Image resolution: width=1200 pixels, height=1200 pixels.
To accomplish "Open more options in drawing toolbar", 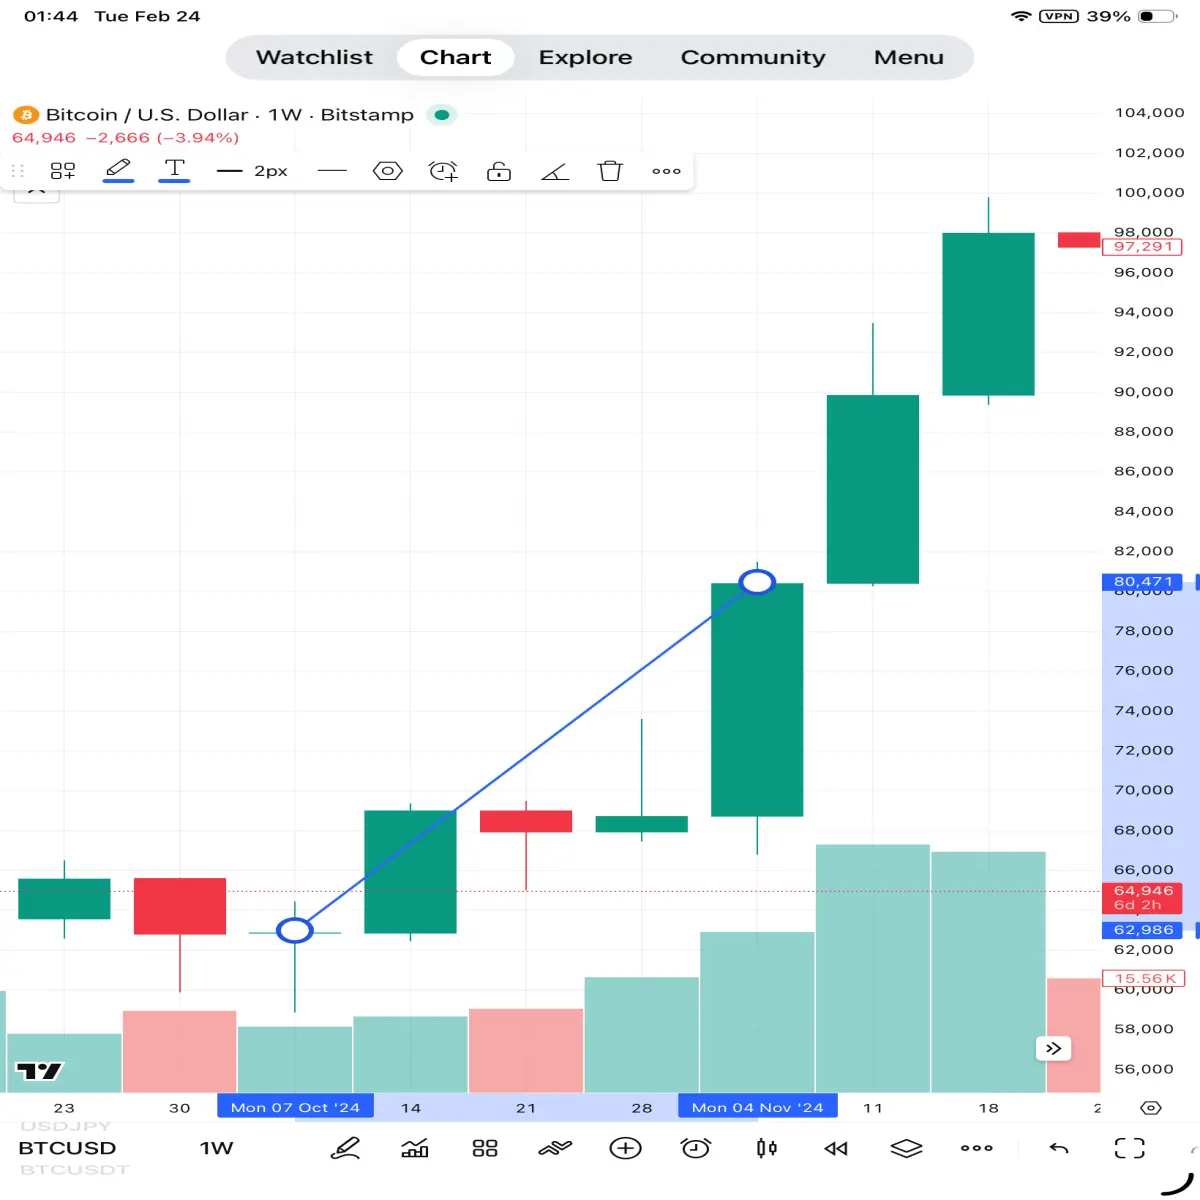I will pos(666,171).
